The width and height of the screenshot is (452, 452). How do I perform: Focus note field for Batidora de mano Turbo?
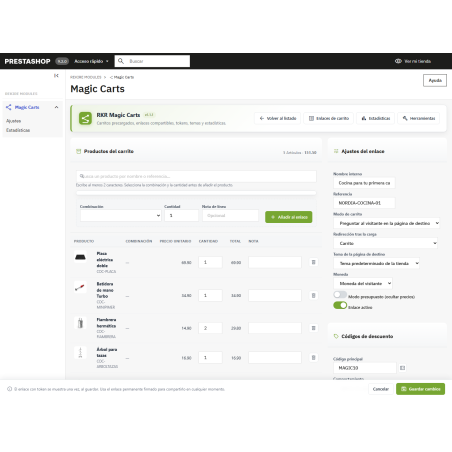click(275, 295)
